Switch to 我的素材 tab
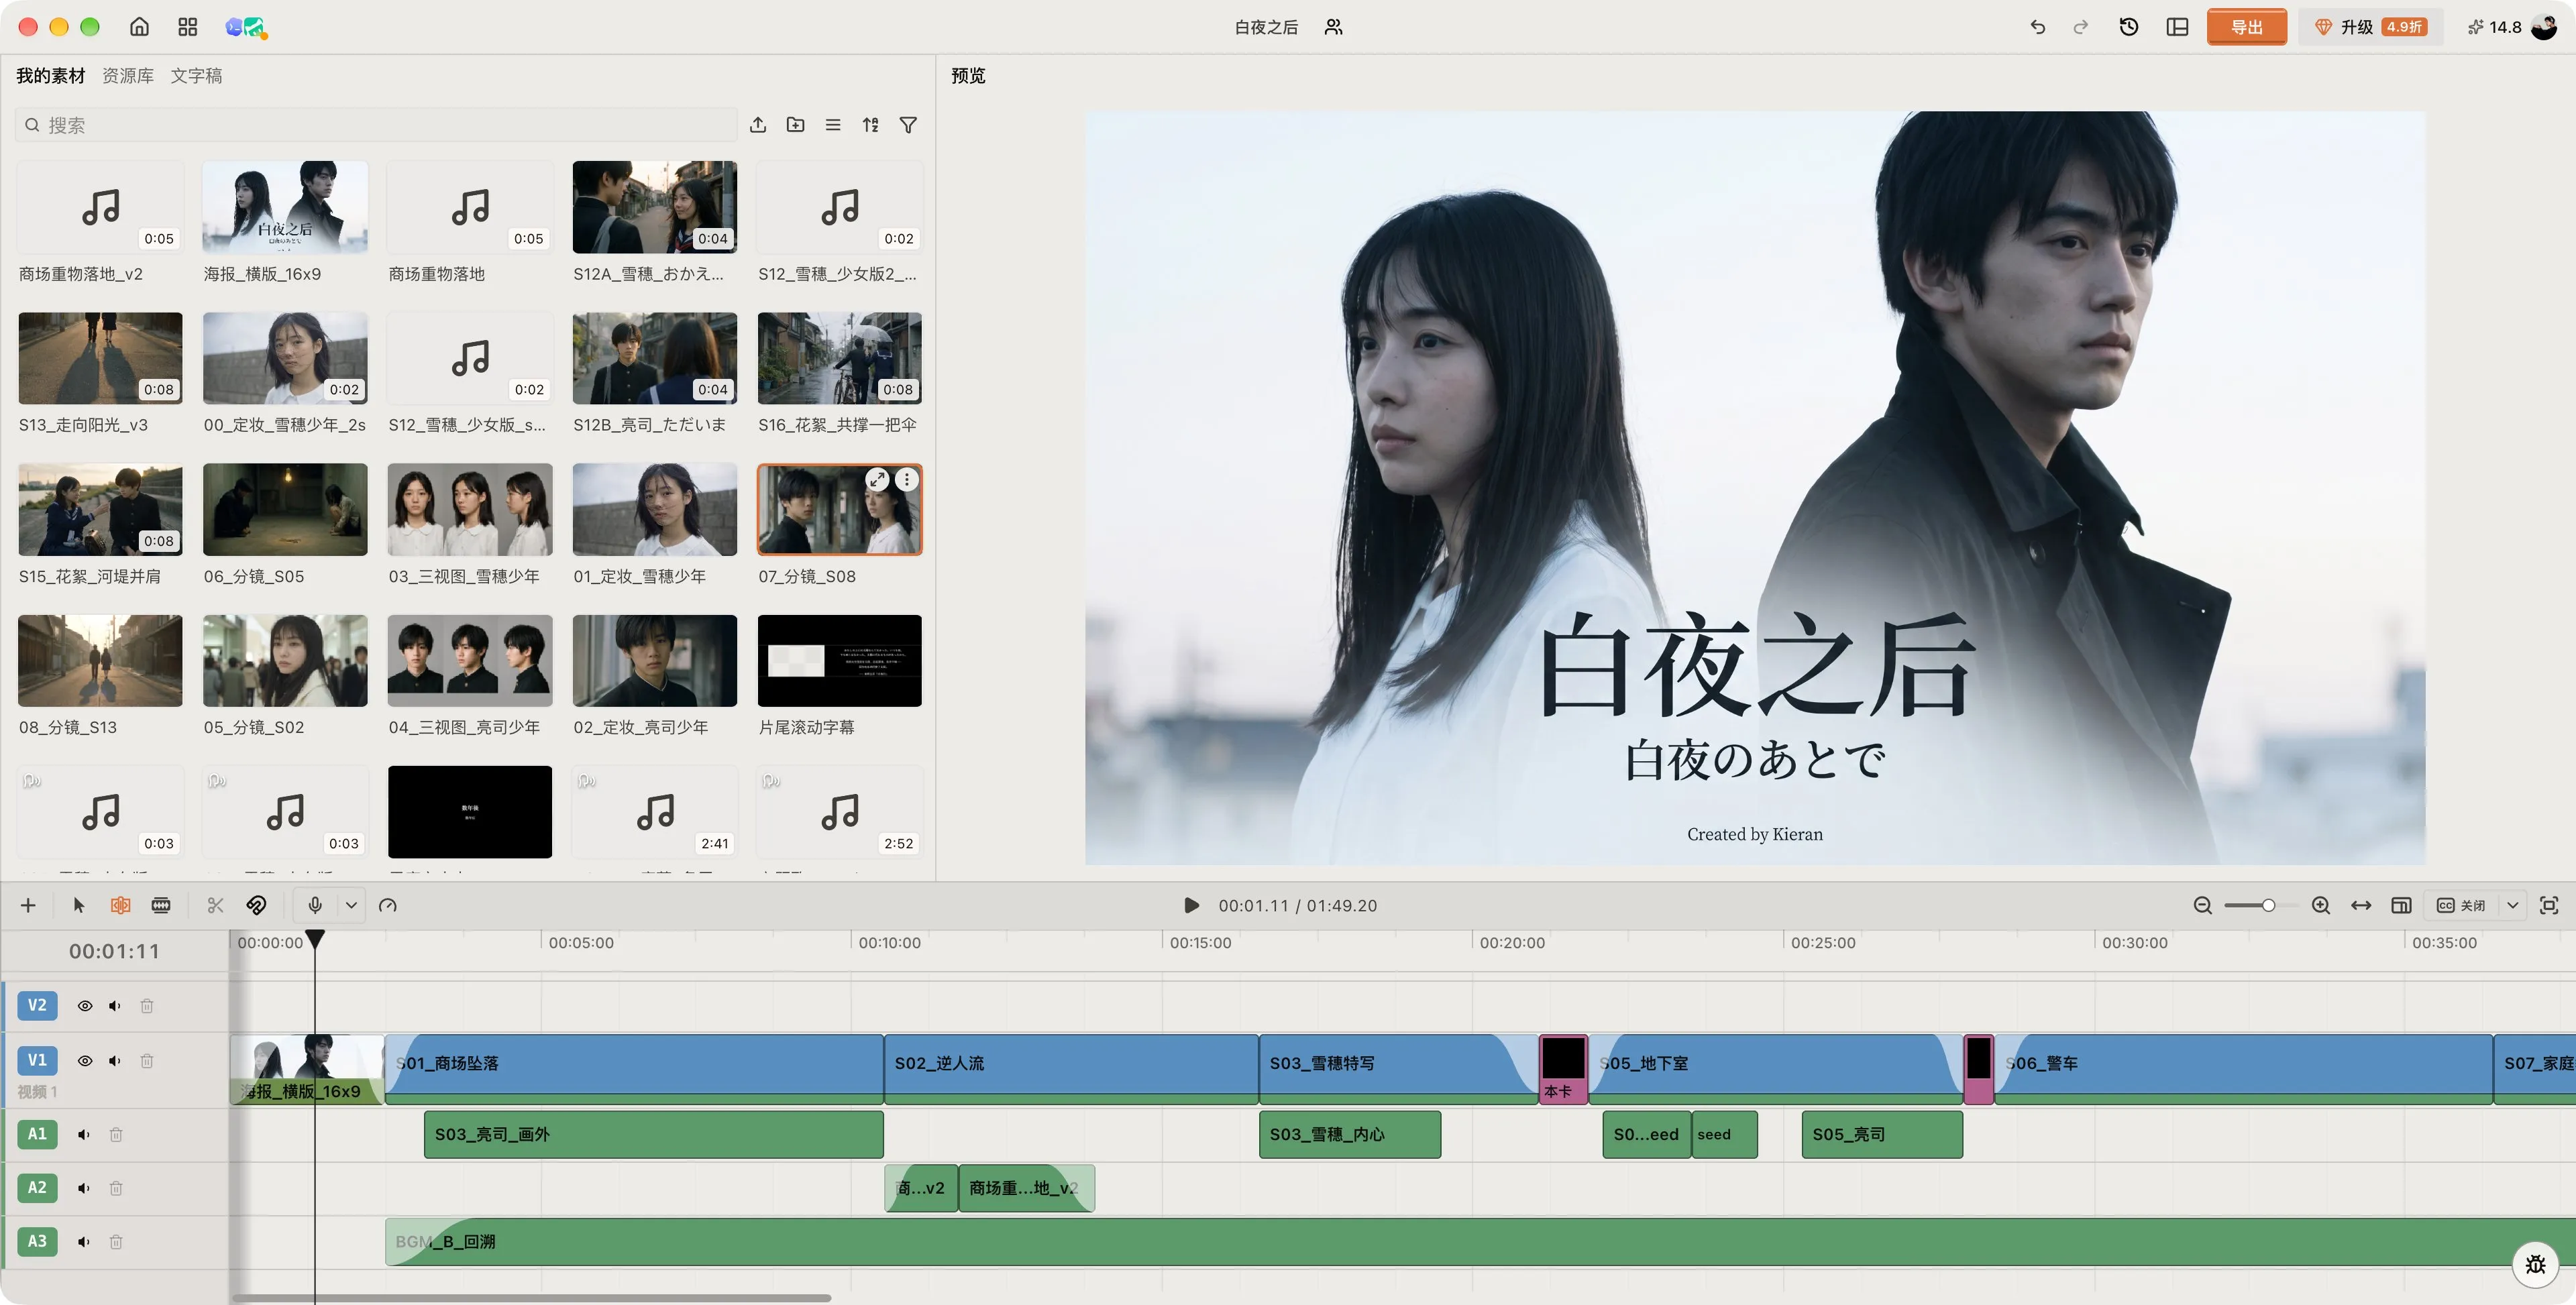The height and width of the screenshot is (1305, 2576). pos(51,76)
